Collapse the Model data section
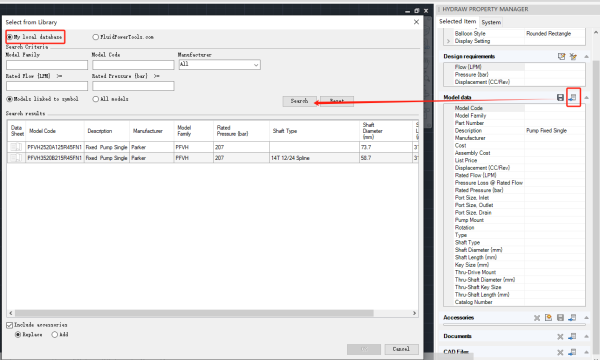The image size is (600, 360). pyautogui.click(x=586, y=98)
